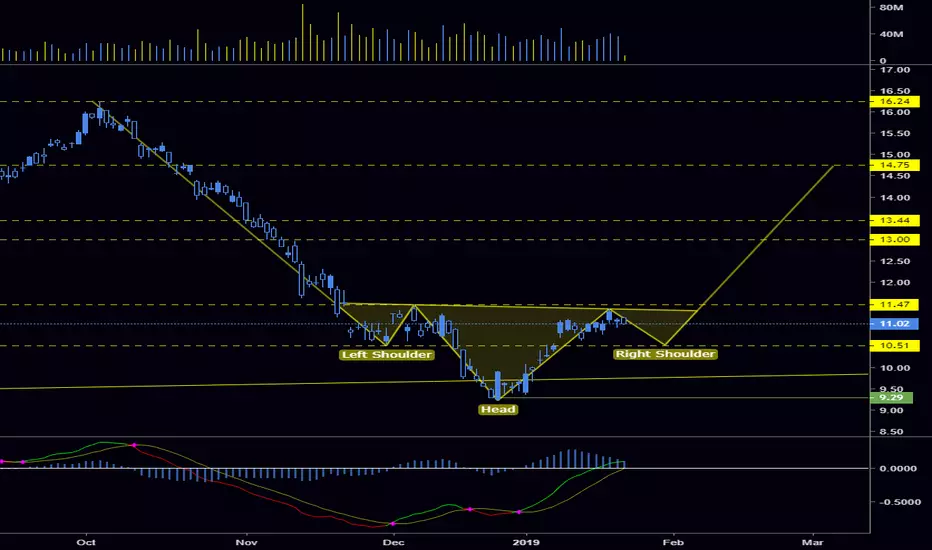Click the tallest volume bar in November
Screen dimensions: 932x550
[303, 33]
